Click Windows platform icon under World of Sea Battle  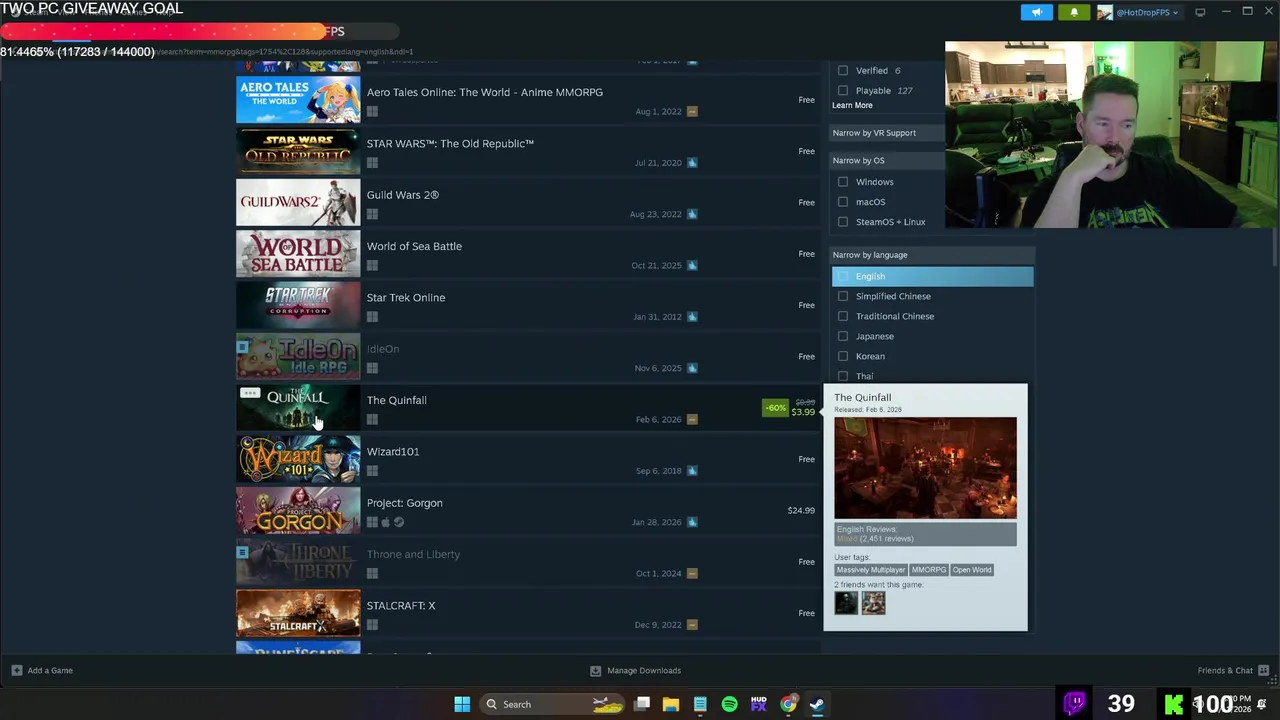(x=372, y=265)
